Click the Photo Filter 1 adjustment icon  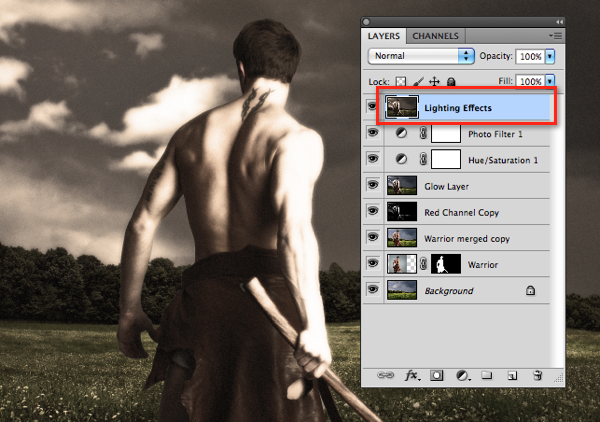pos(401,133)
